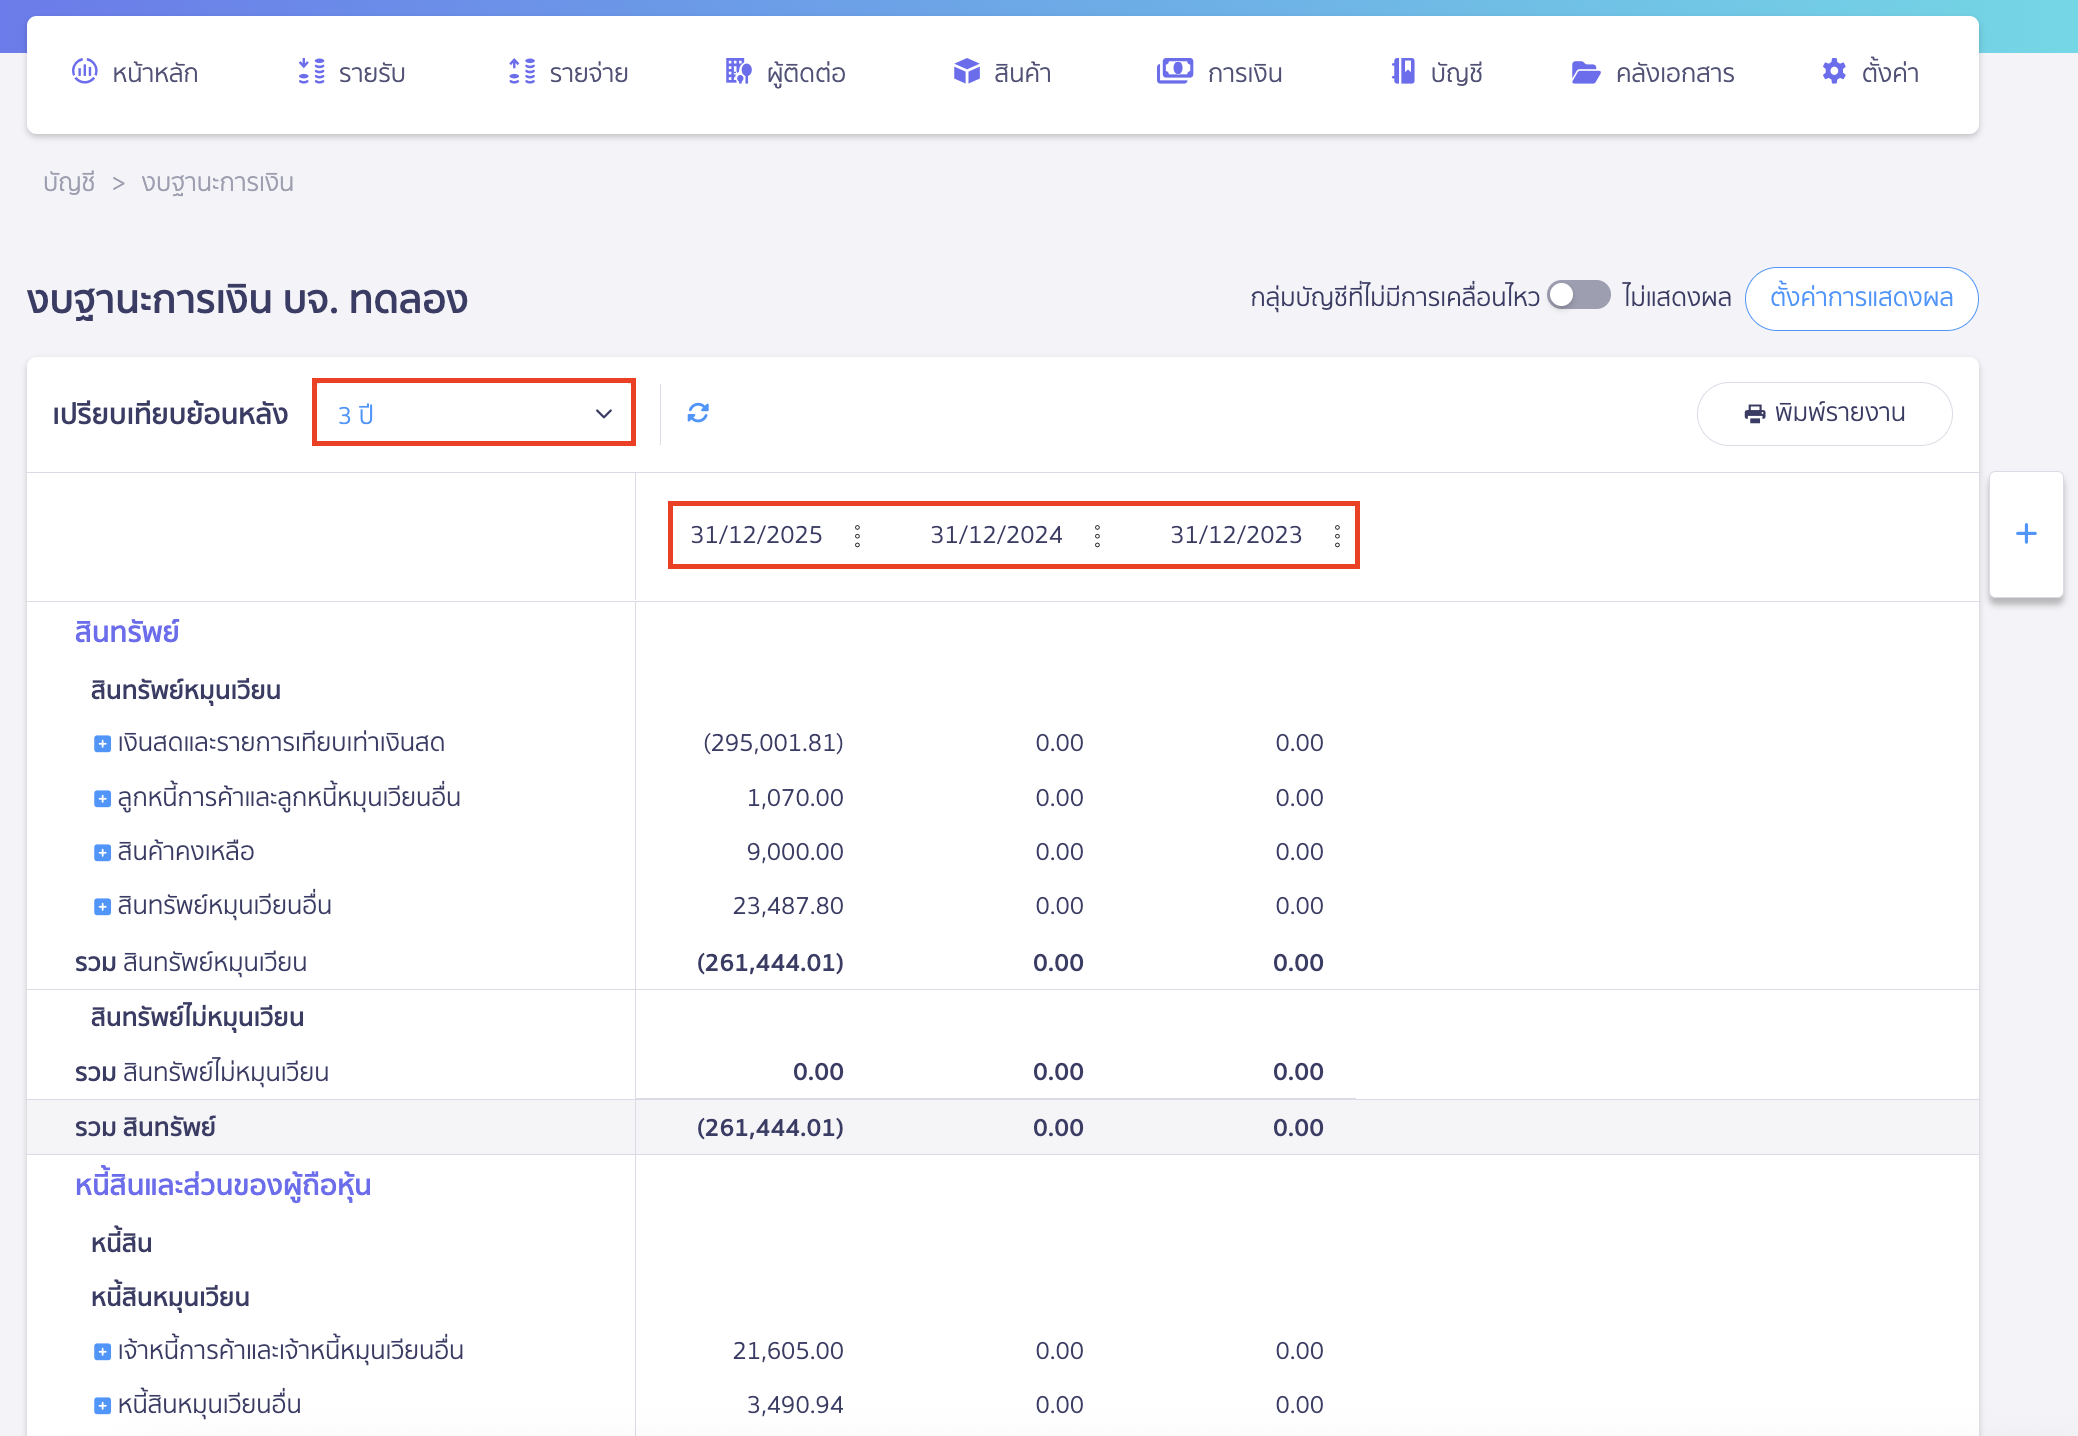Click the บัญชี breadcrumb link
This screenshot has width=2078, height=1436.
pyautogui.click(x=69, y=182)
